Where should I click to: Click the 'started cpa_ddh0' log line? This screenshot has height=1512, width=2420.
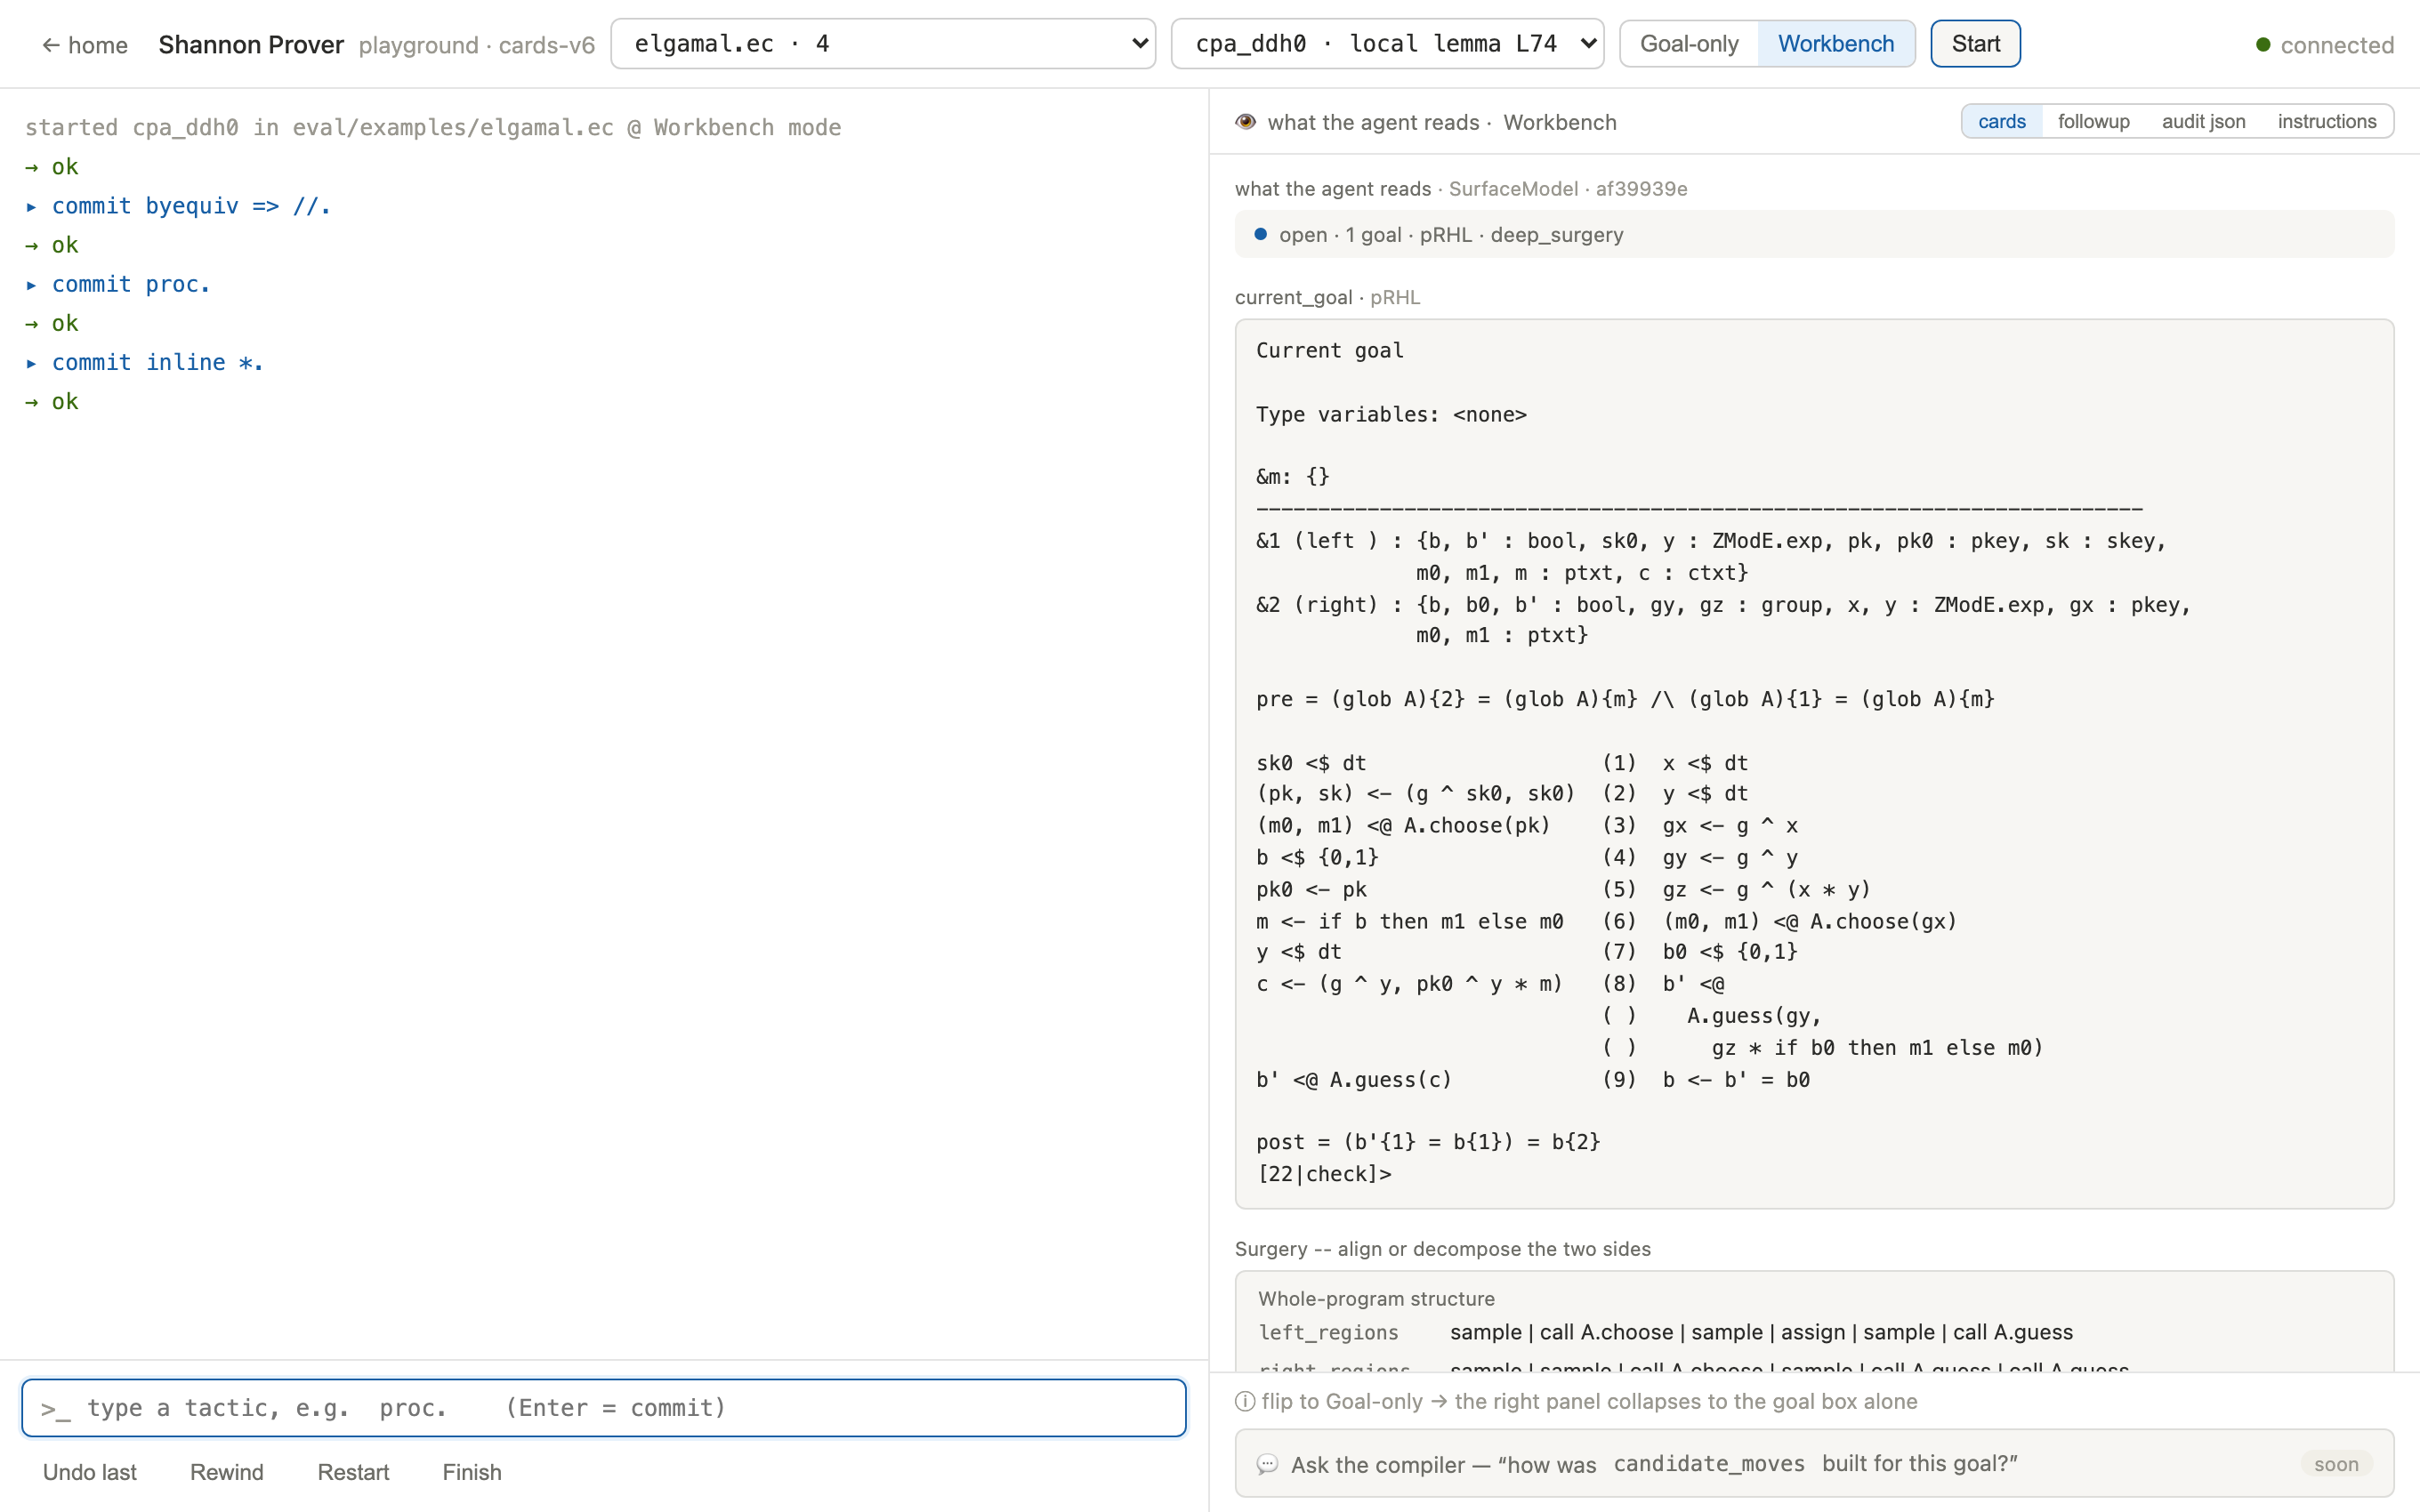coord(433,127)
